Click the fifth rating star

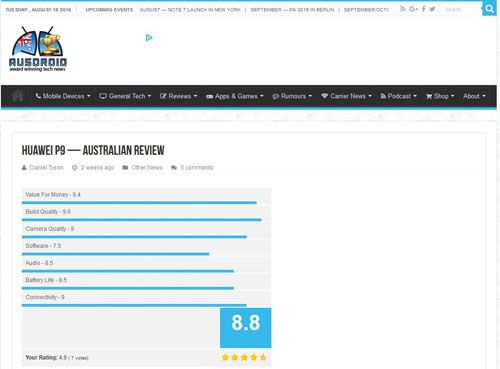click(x=263, y=357)
